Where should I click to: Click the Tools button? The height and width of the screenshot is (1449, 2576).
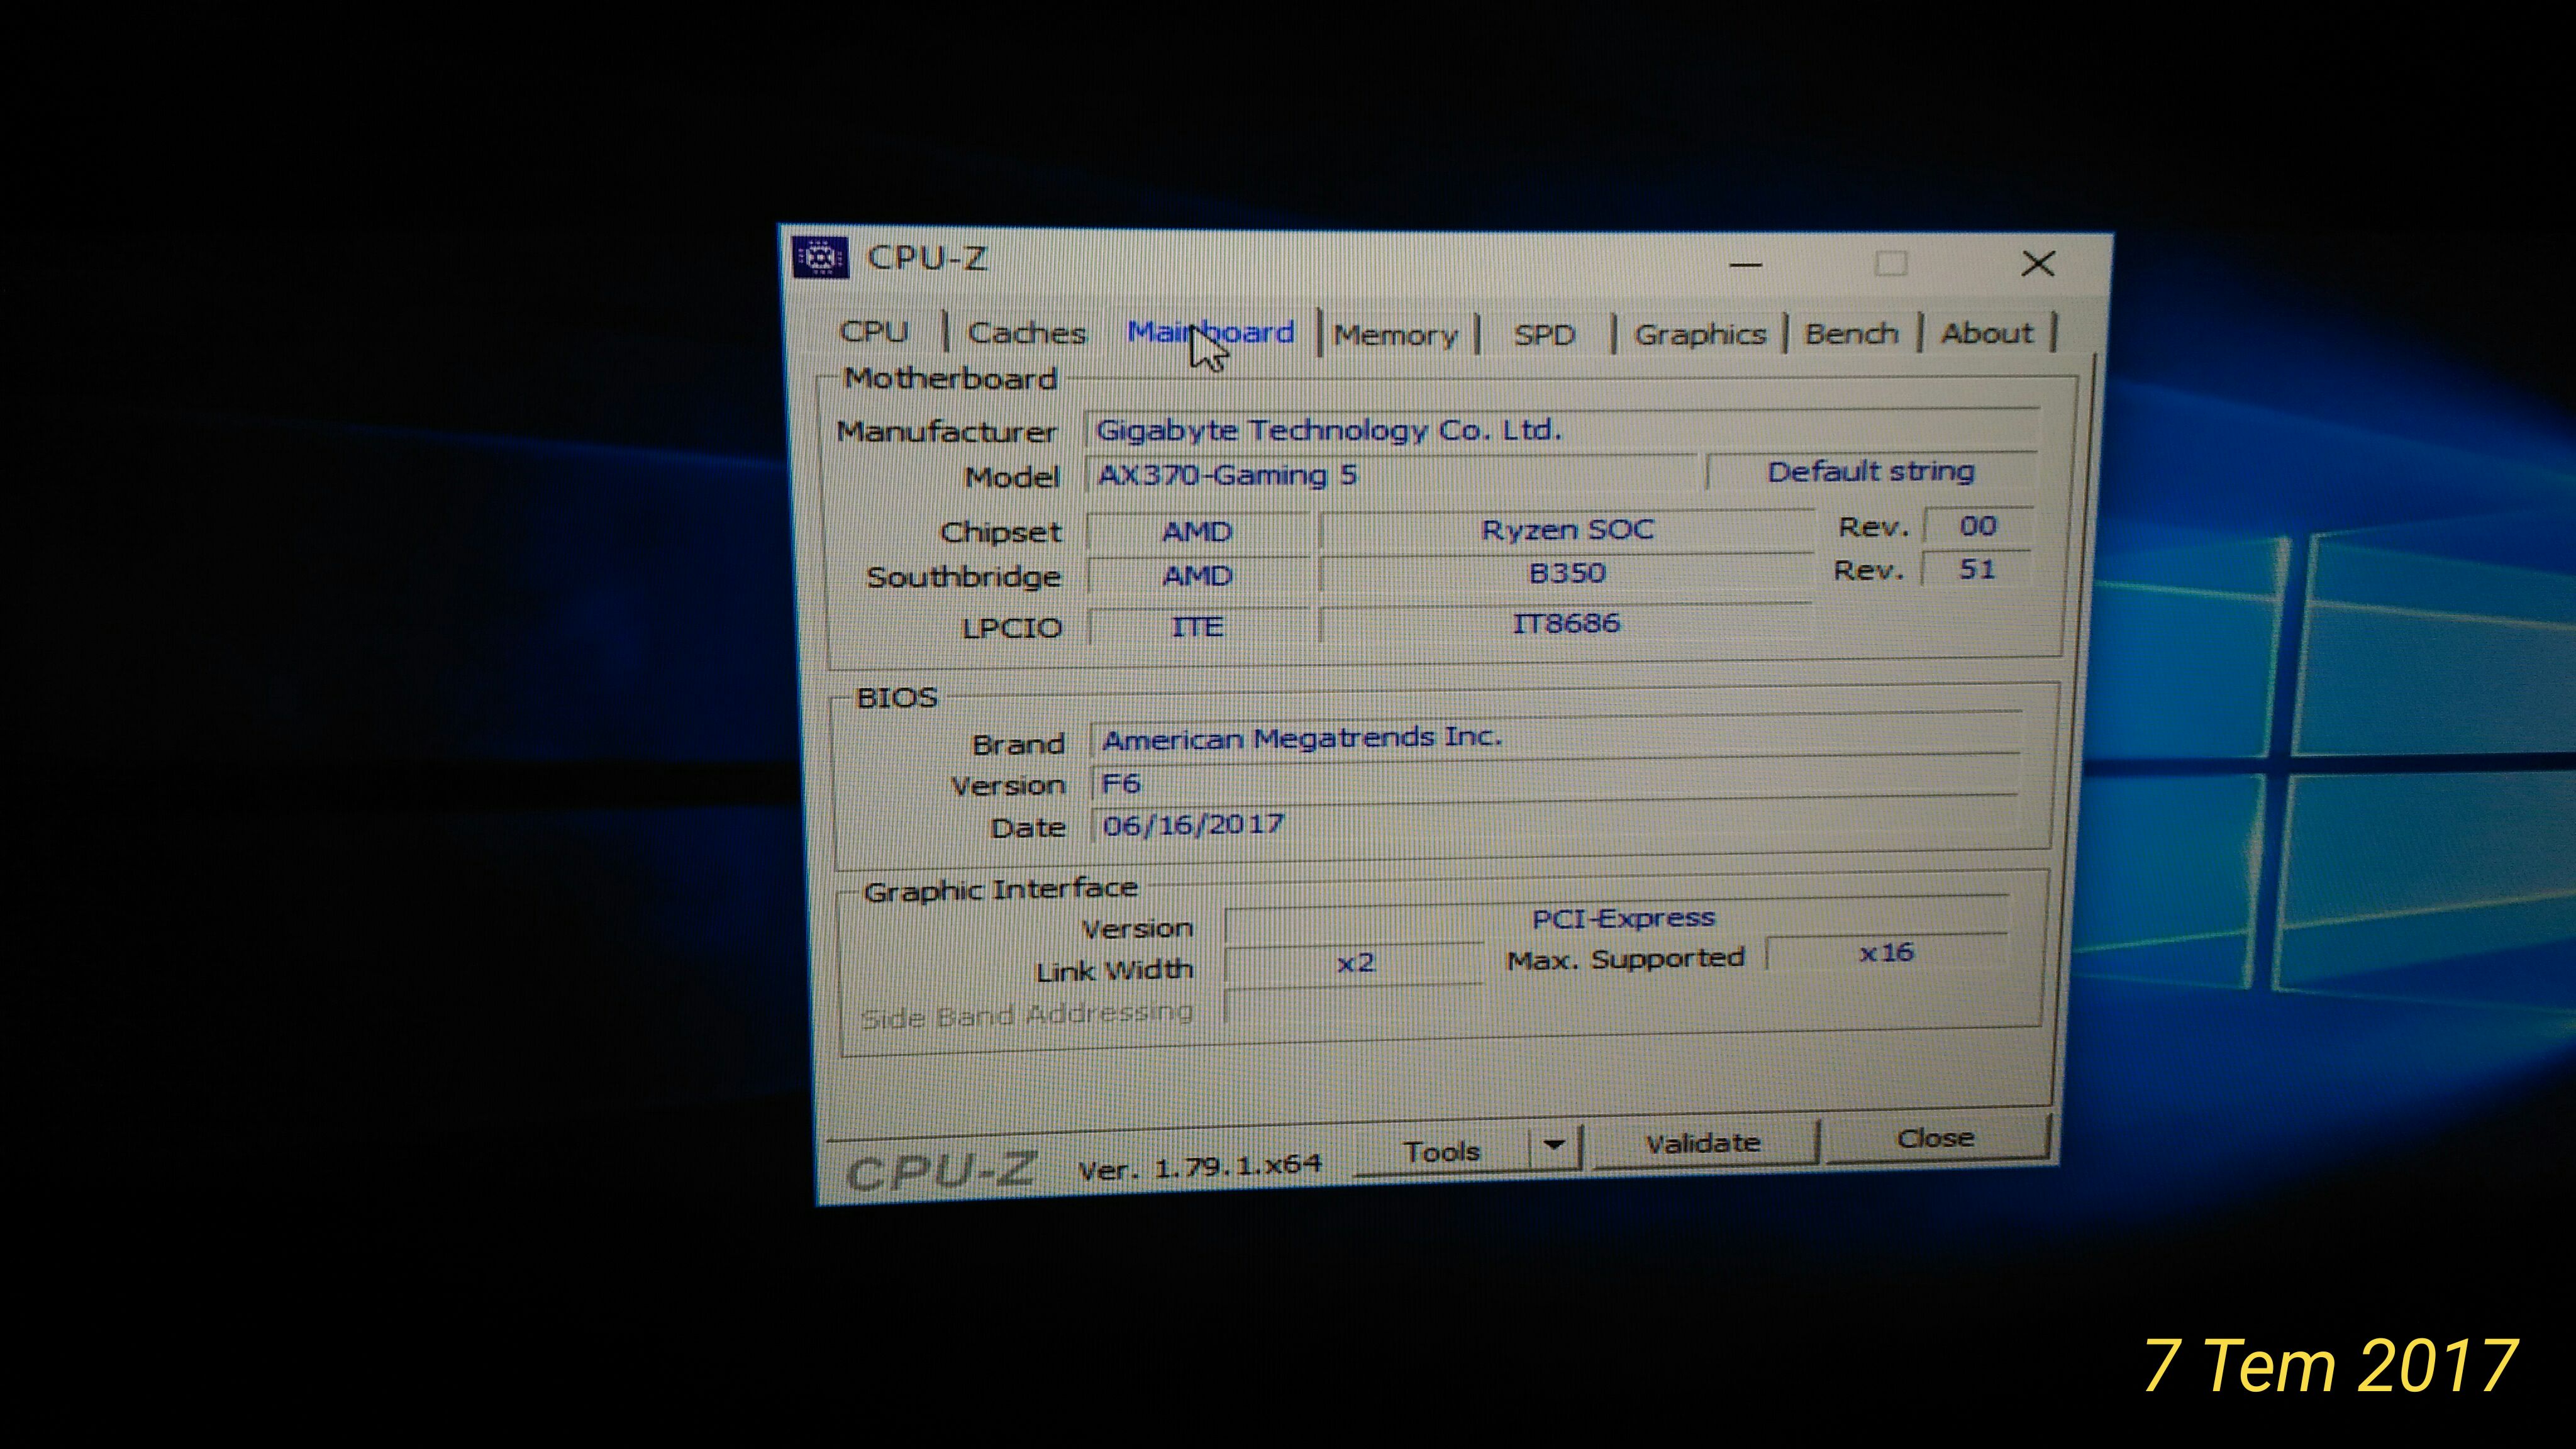(x=1441, y=1152)
